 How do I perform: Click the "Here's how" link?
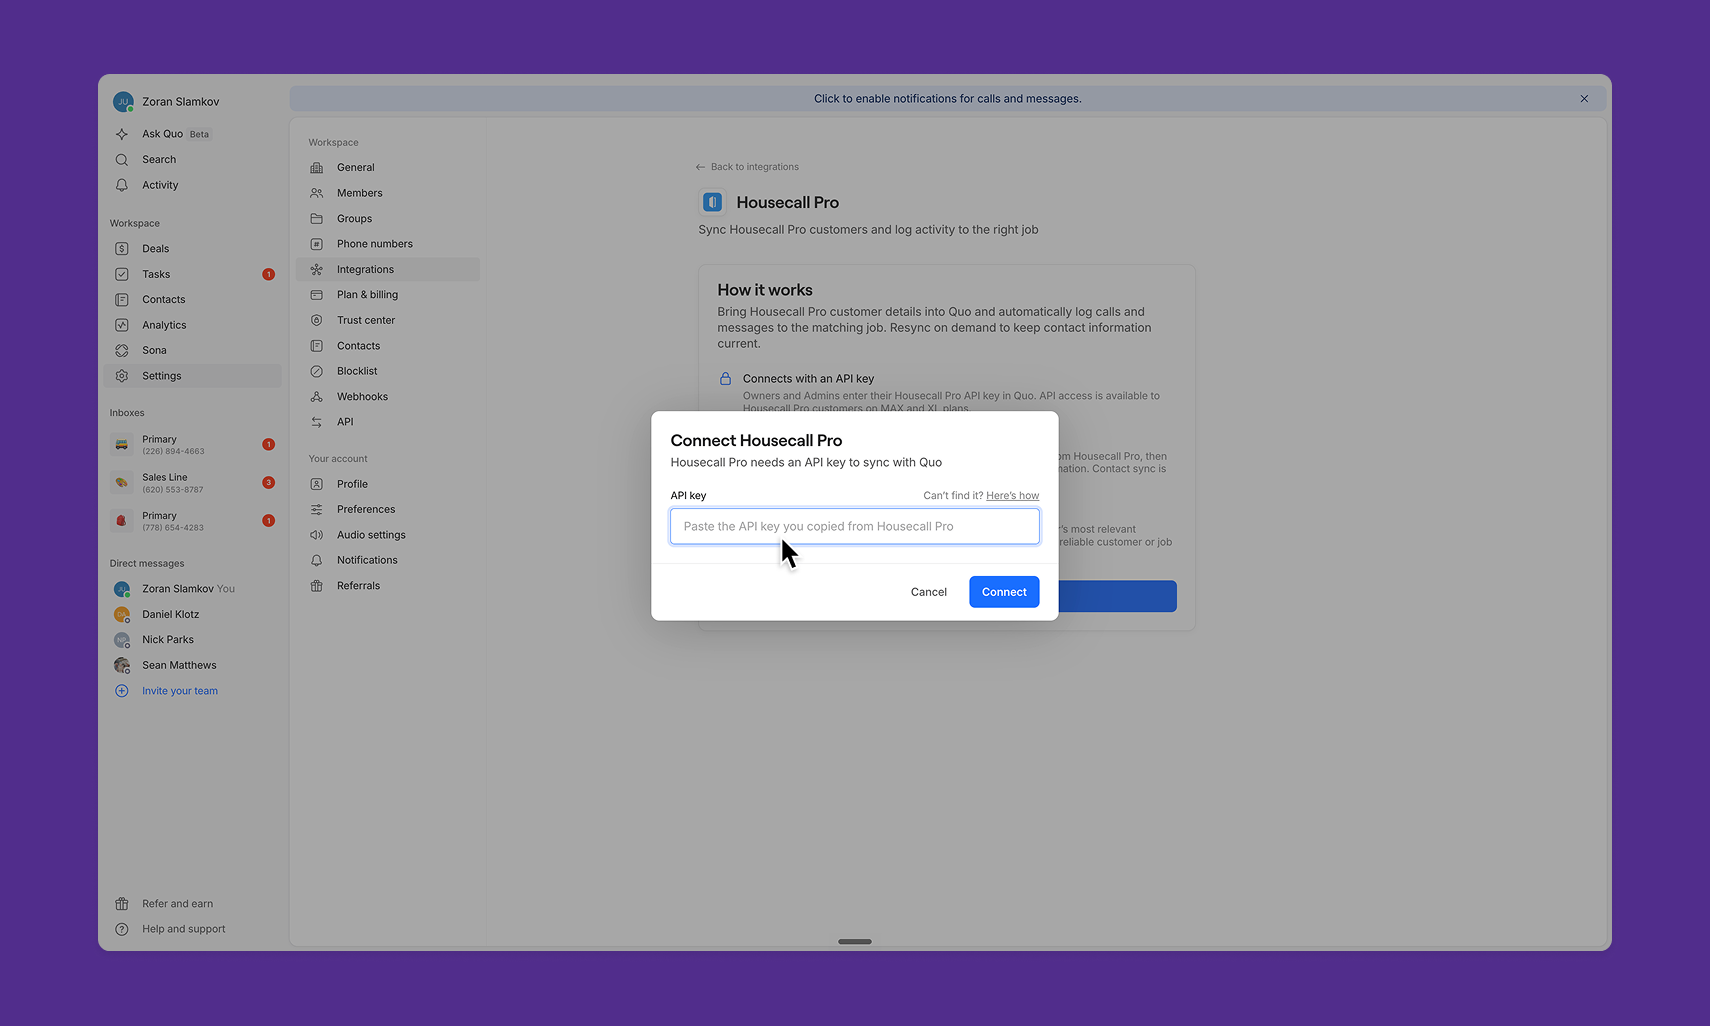pos(1012,496)
